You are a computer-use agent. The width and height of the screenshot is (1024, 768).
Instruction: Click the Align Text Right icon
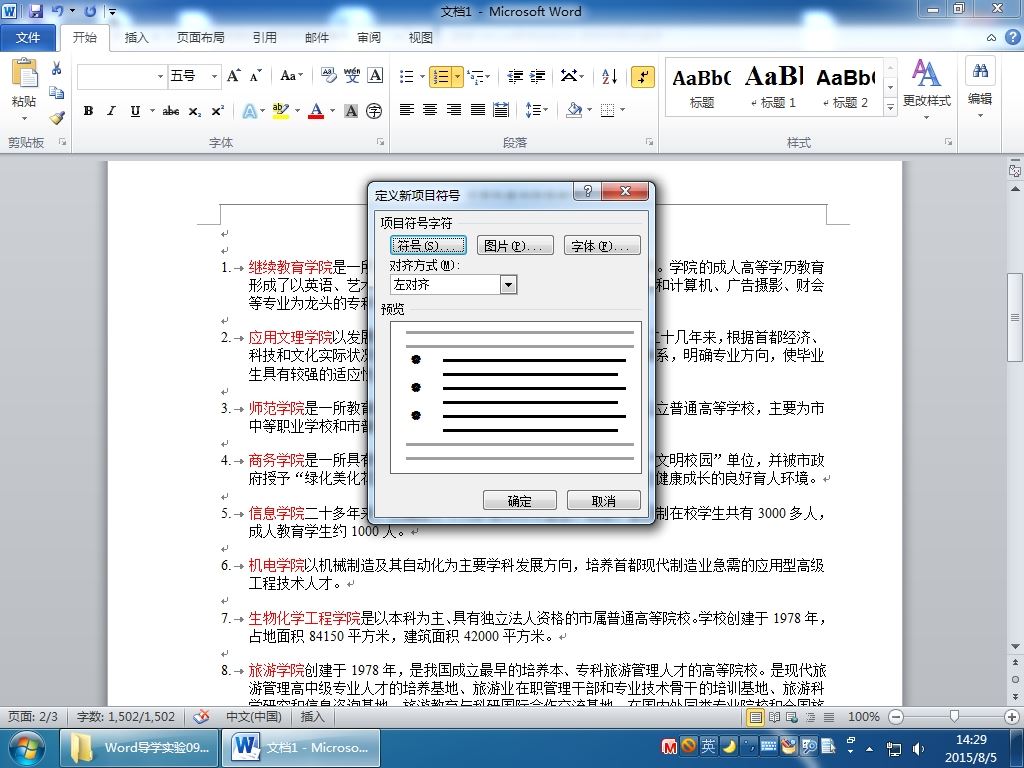(453, 110)
